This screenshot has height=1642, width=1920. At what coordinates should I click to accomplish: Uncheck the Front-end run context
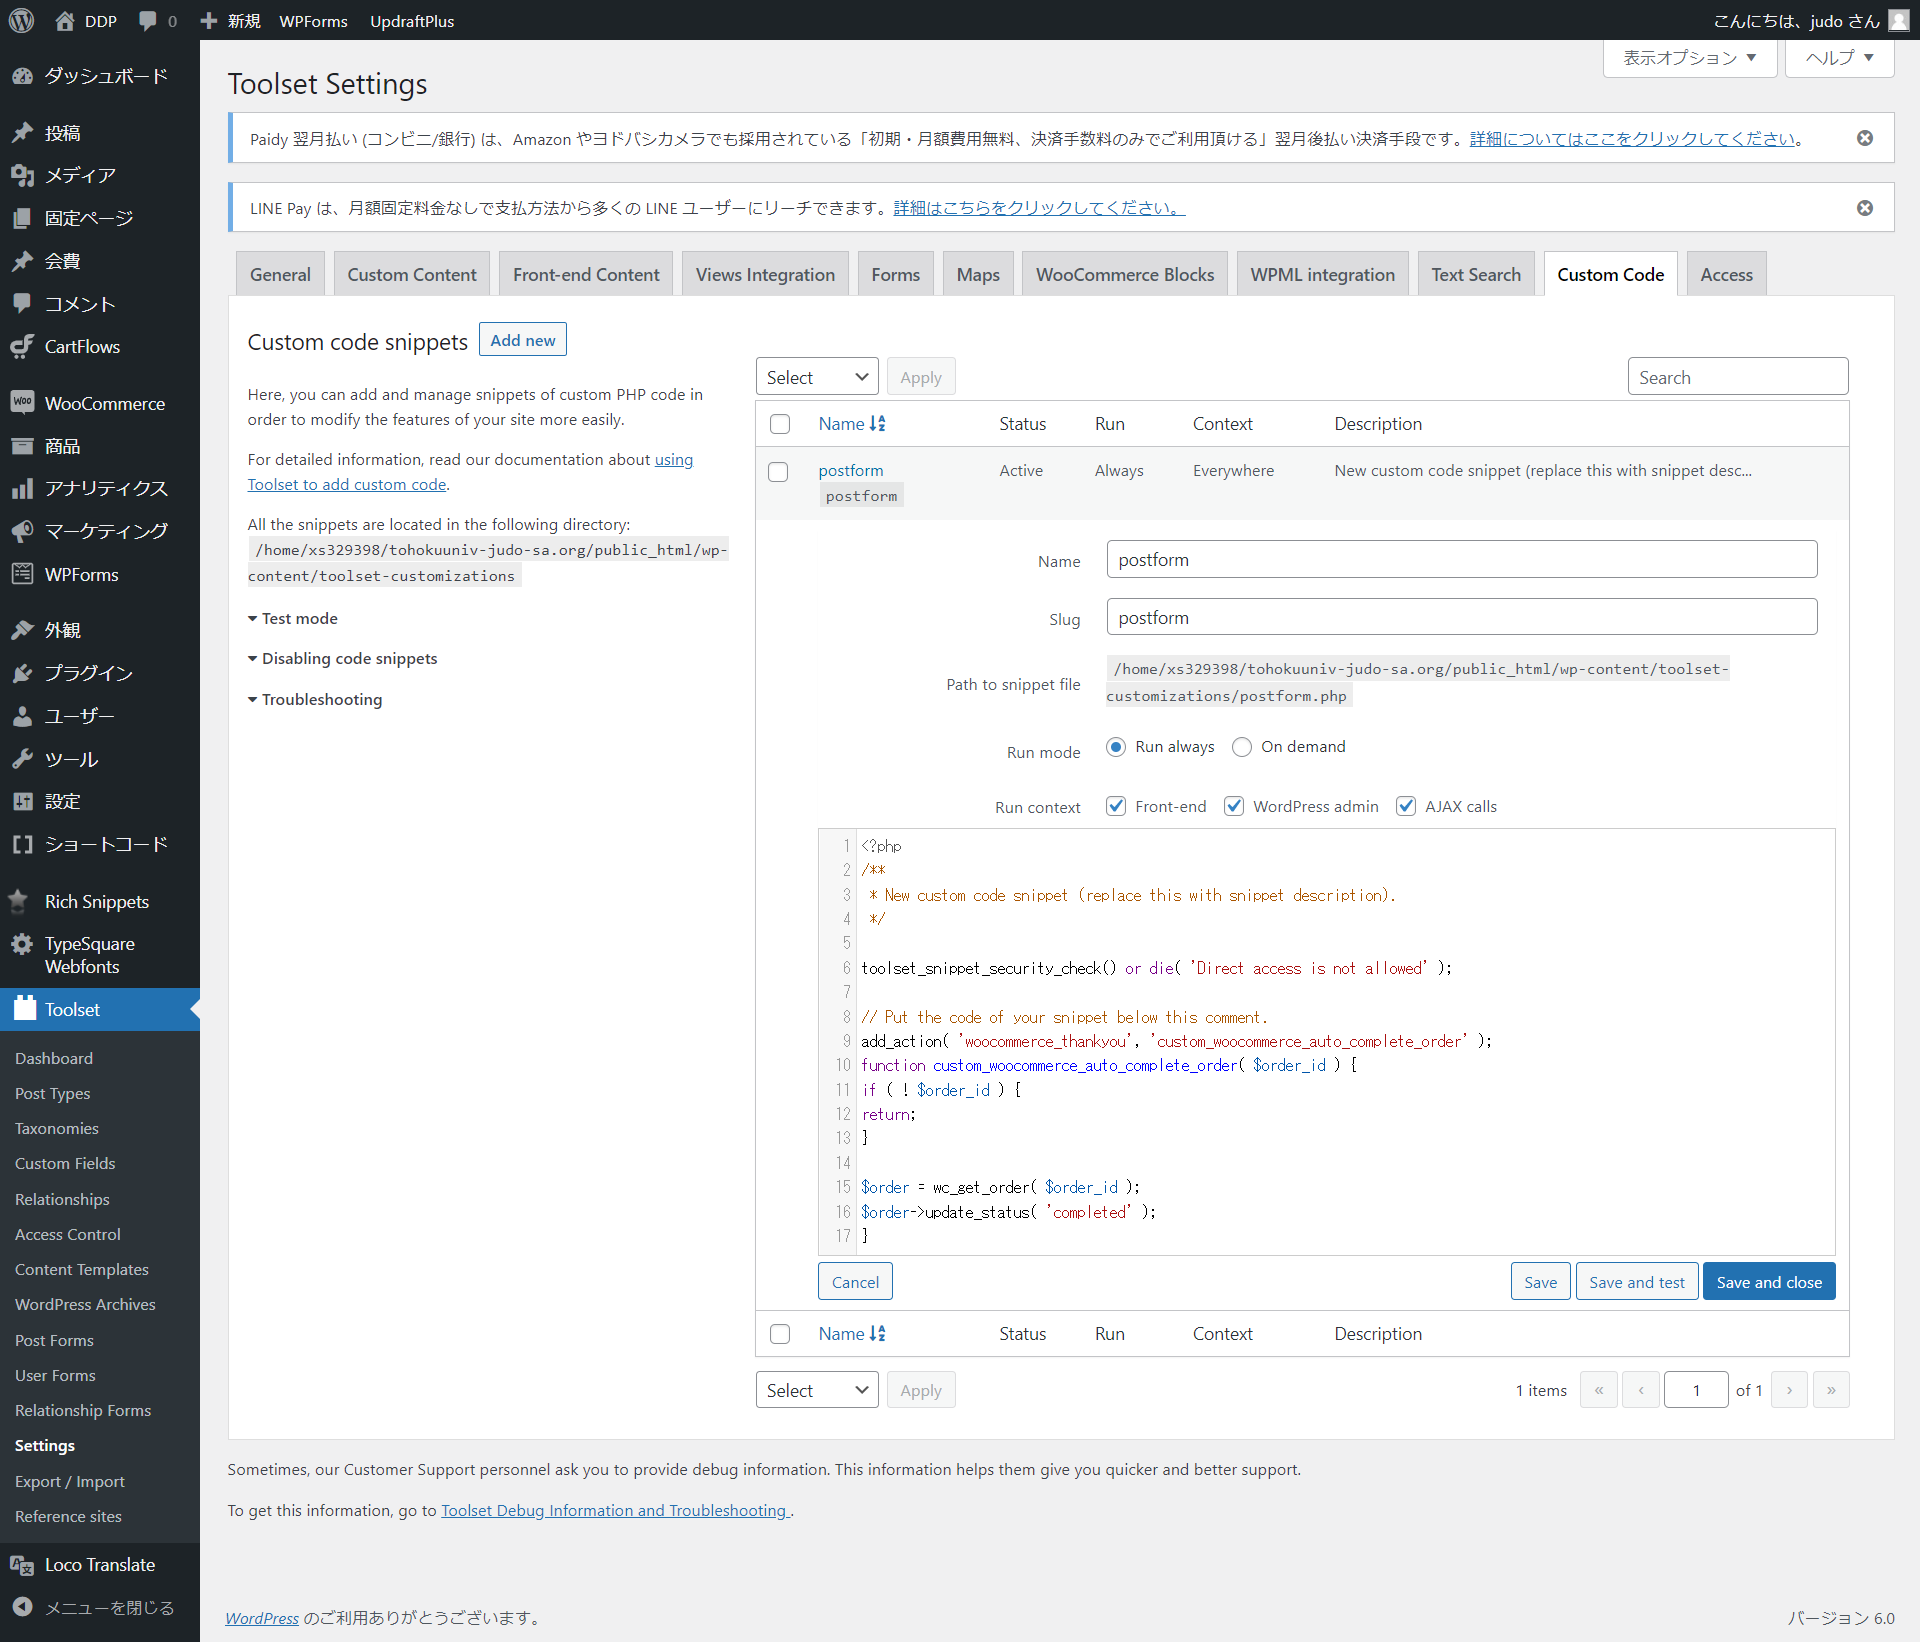pos(1116,806)
